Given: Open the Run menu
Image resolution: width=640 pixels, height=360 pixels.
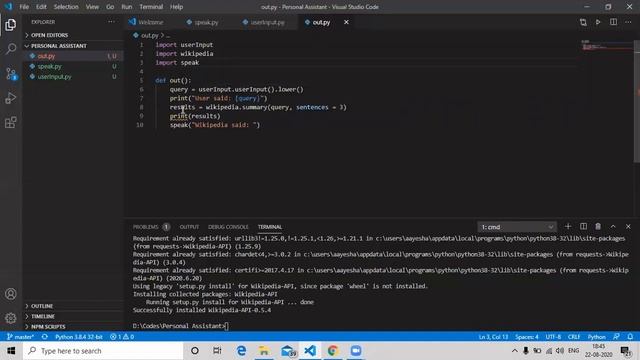Looking at the screenshot, I should coord(127,7).
